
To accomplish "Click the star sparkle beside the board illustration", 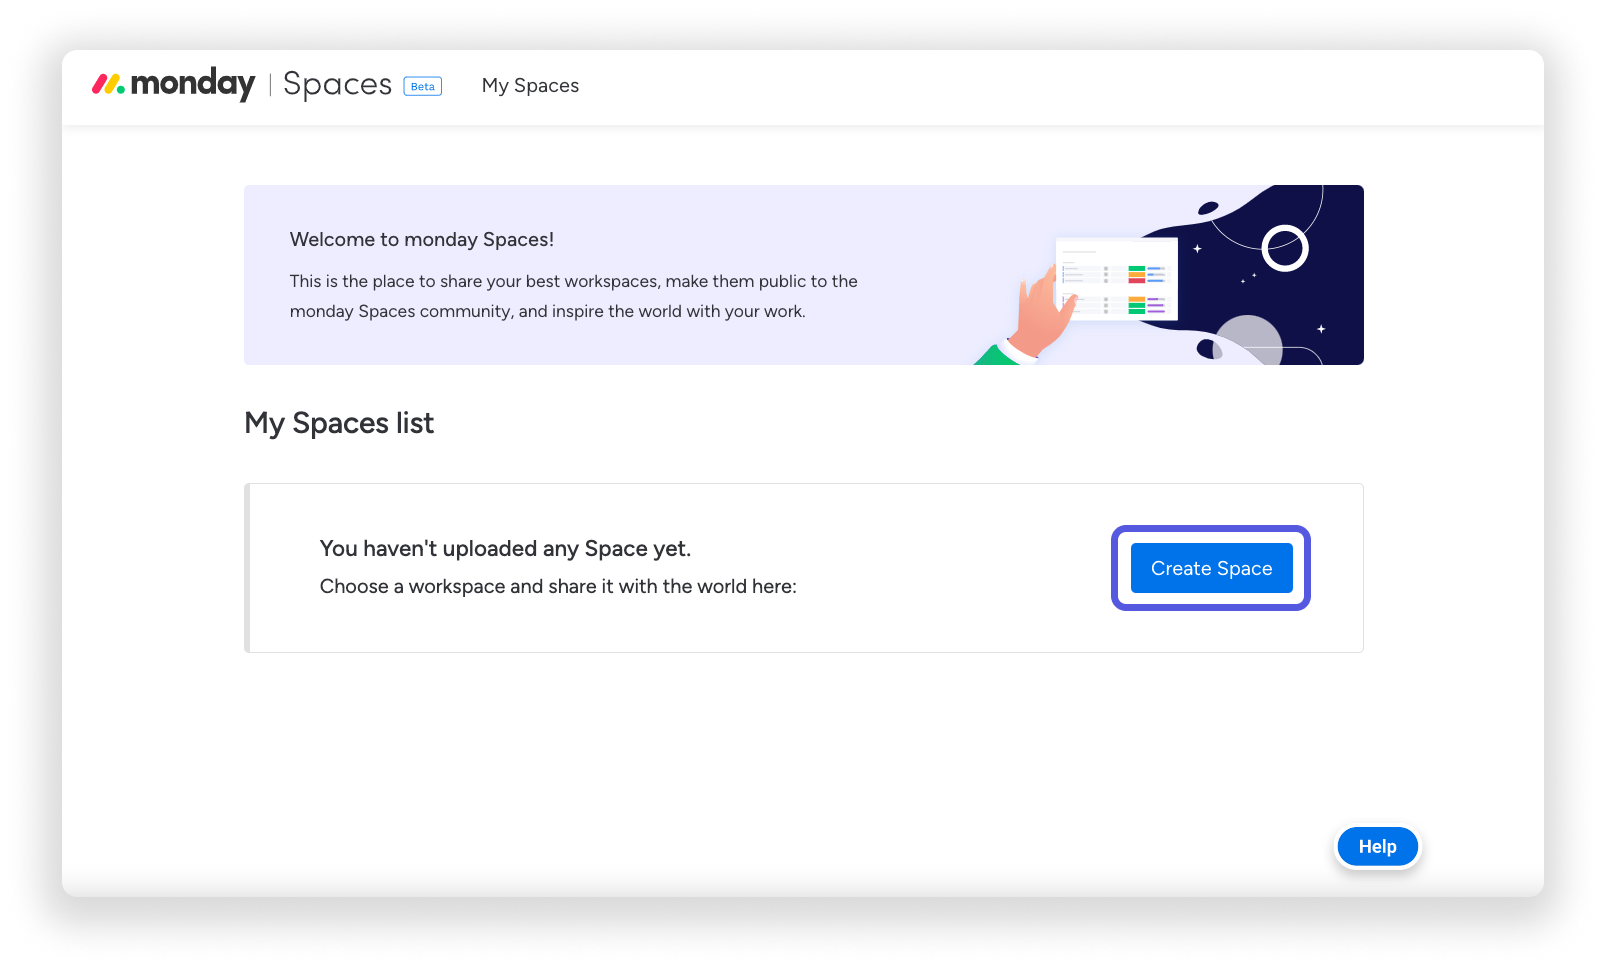I will pyautogui.click(x=1197, y=248).
